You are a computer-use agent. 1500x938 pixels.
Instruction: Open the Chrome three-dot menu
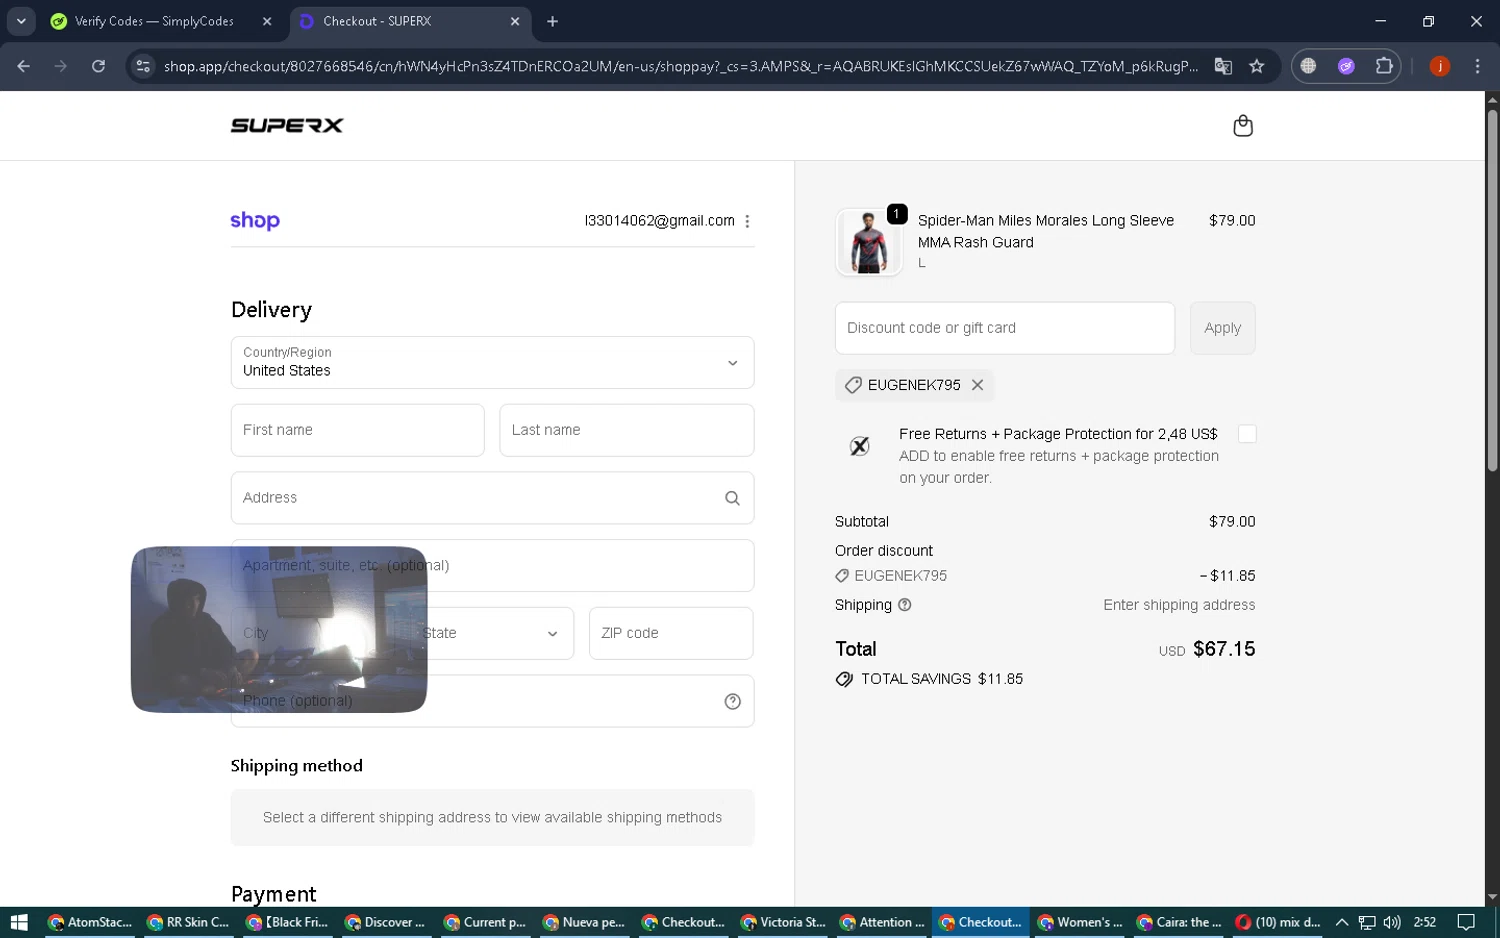click(1477, 66)
